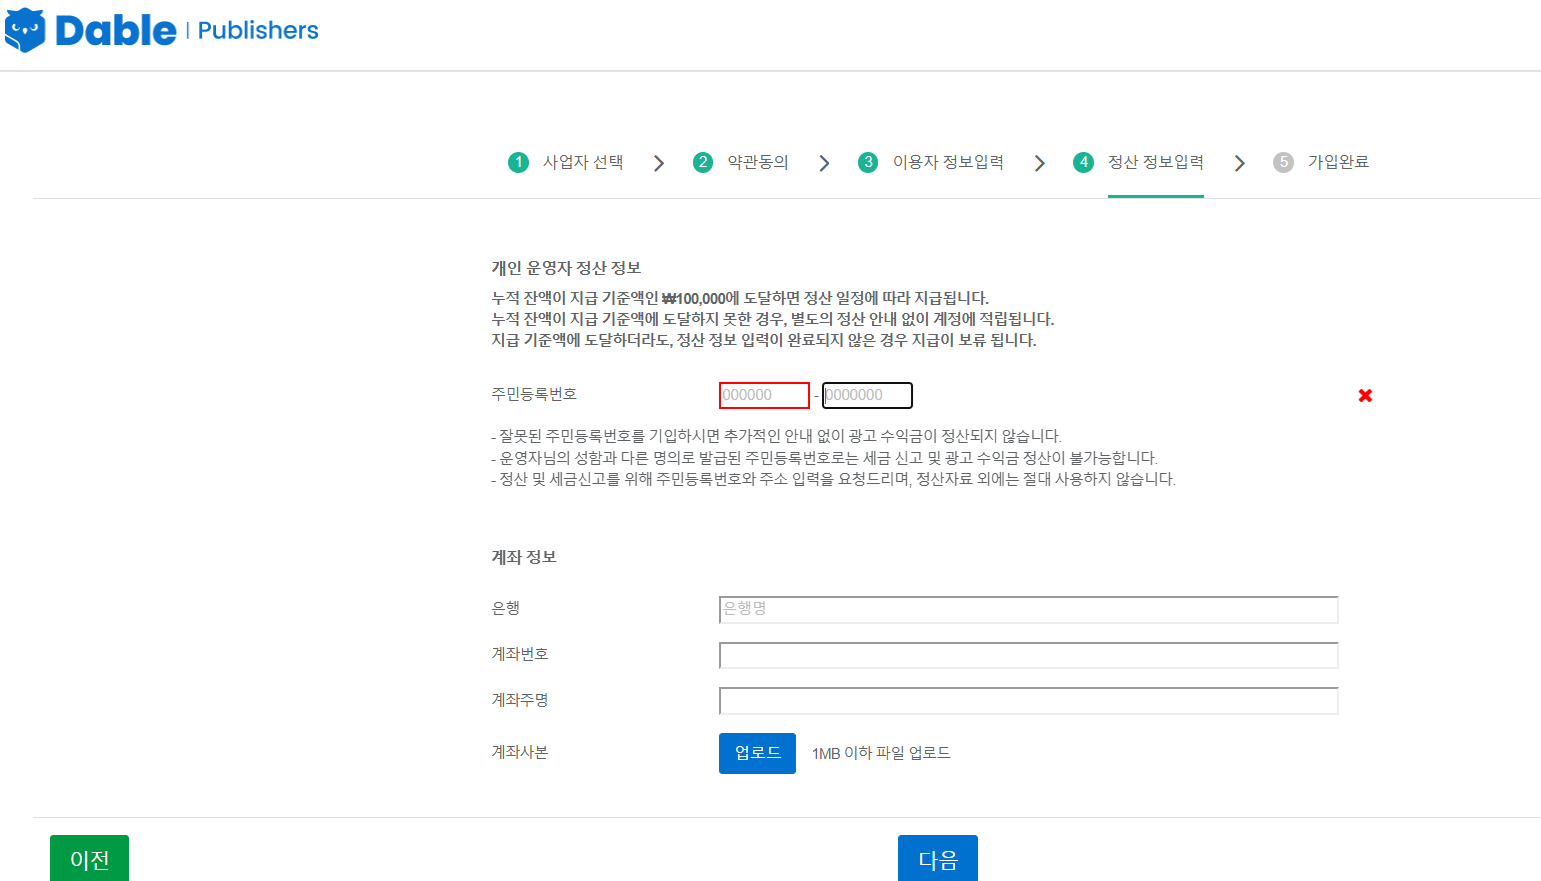Click into the 계좌번호 input field

(x=1028, y=655)
